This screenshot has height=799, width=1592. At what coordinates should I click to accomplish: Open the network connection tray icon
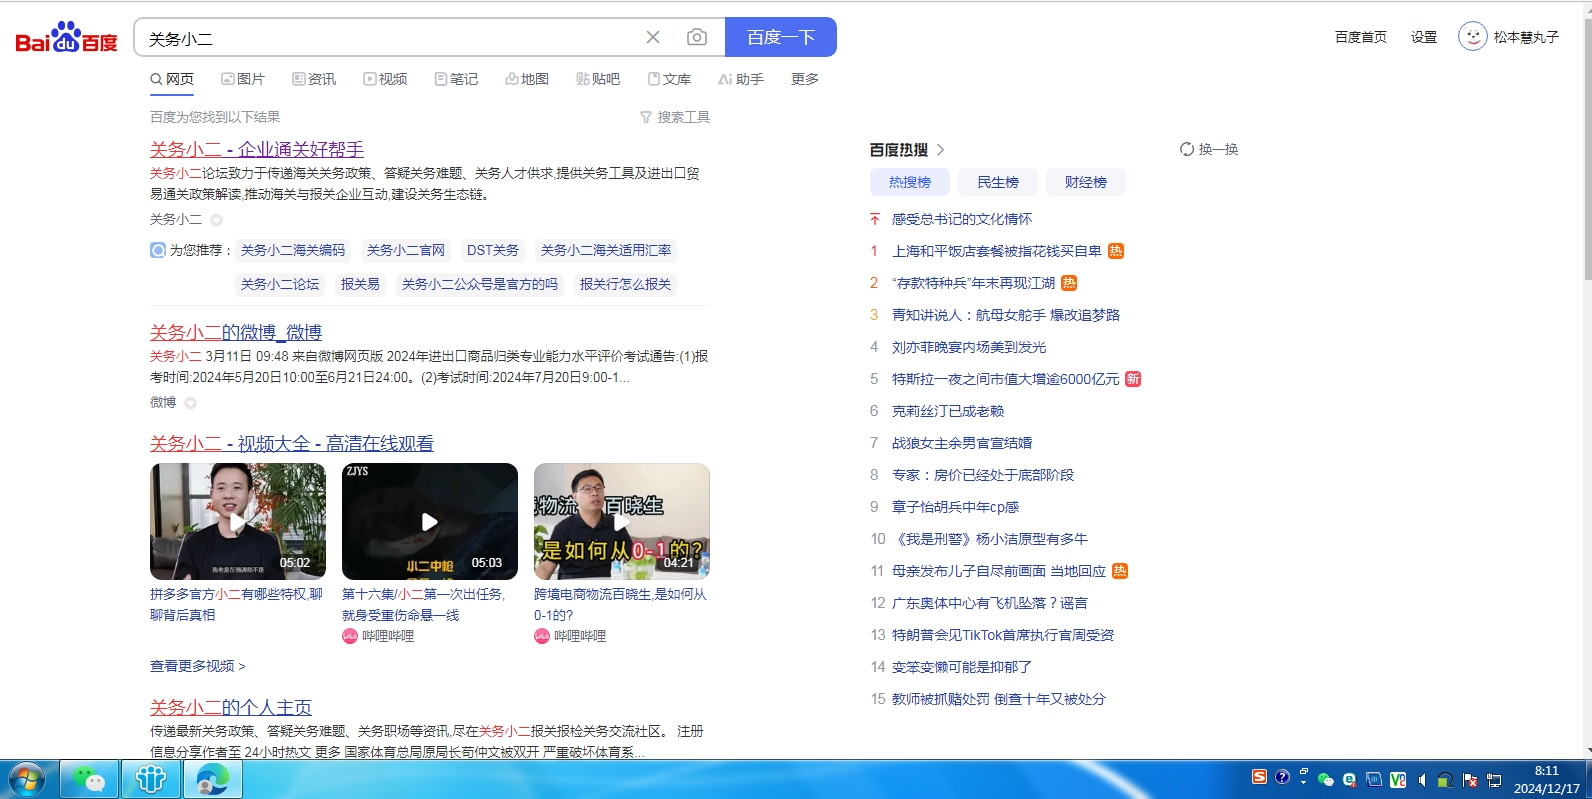[x=1494, y=780]
